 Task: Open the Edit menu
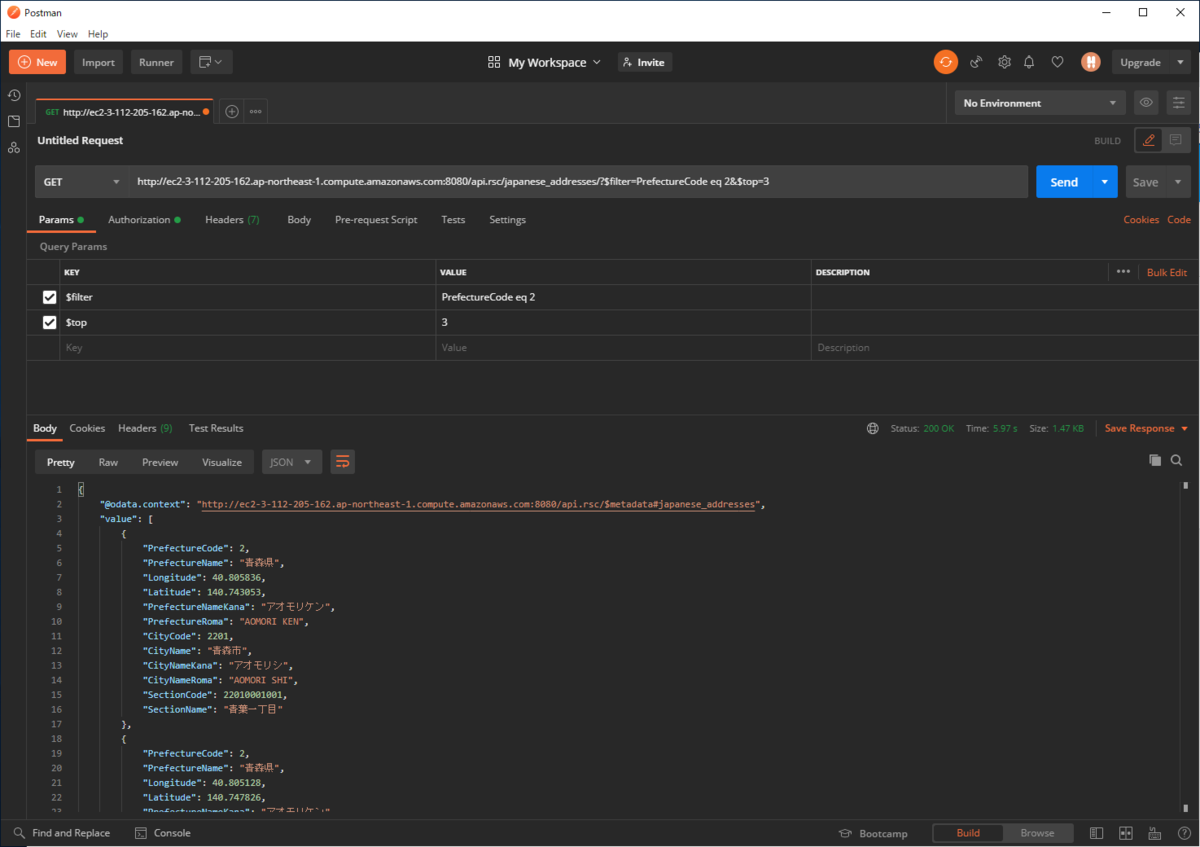click(x=39, y=34)
